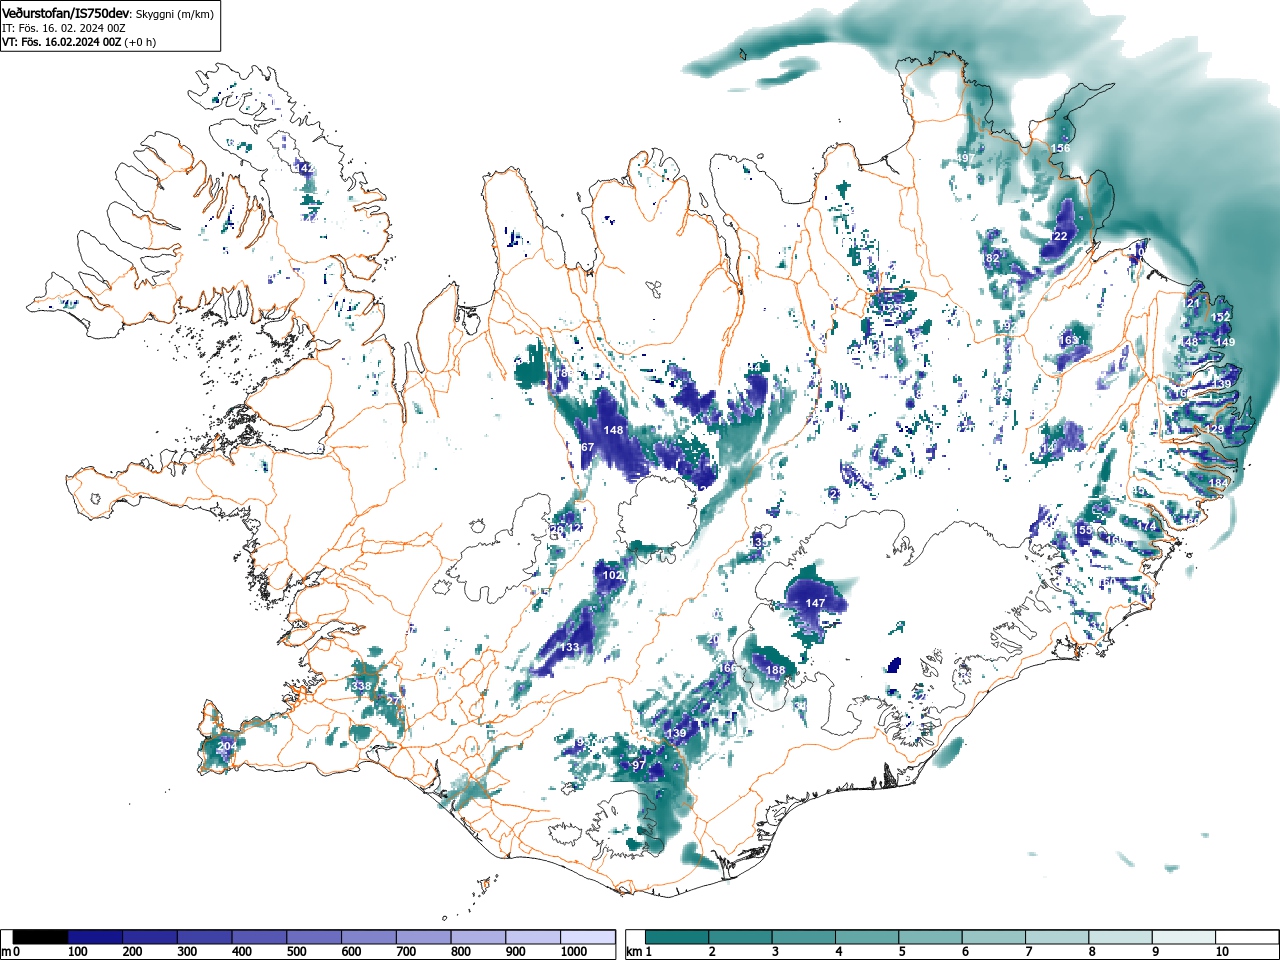
Task: Click the Veðurstofan/IS750dev title text
Action: (x=66, y=13)
